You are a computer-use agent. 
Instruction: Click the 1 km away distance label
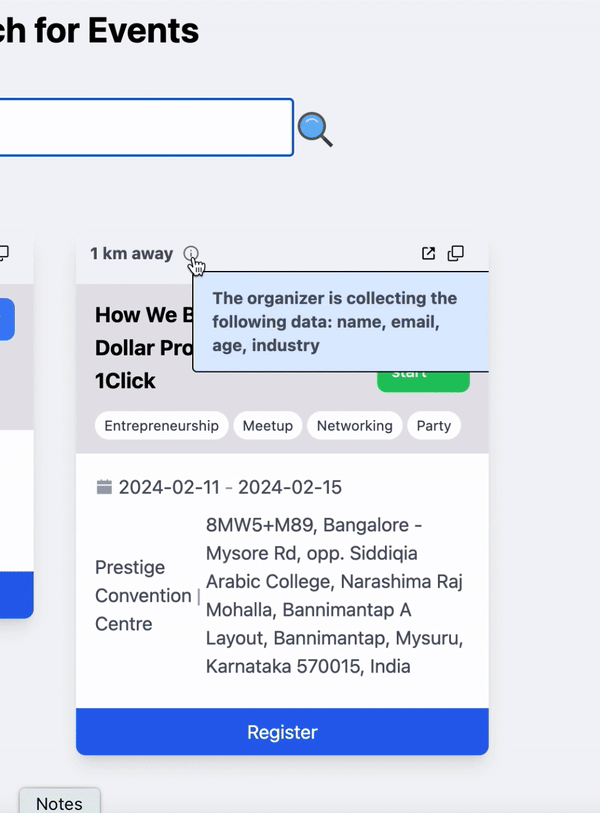click(131, 254)
